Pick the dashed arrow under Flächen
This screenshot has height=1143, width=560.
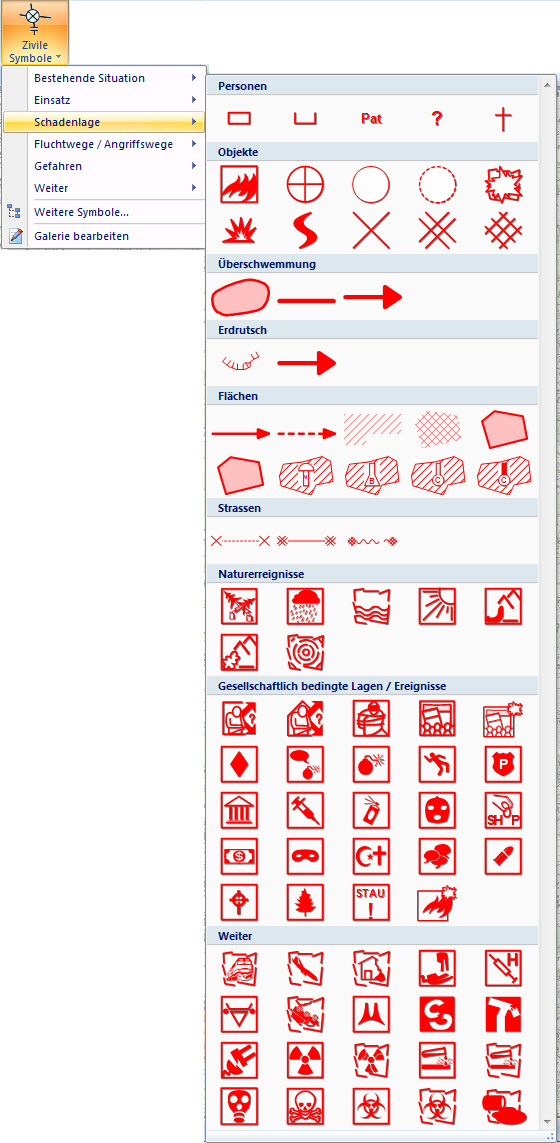306,434
